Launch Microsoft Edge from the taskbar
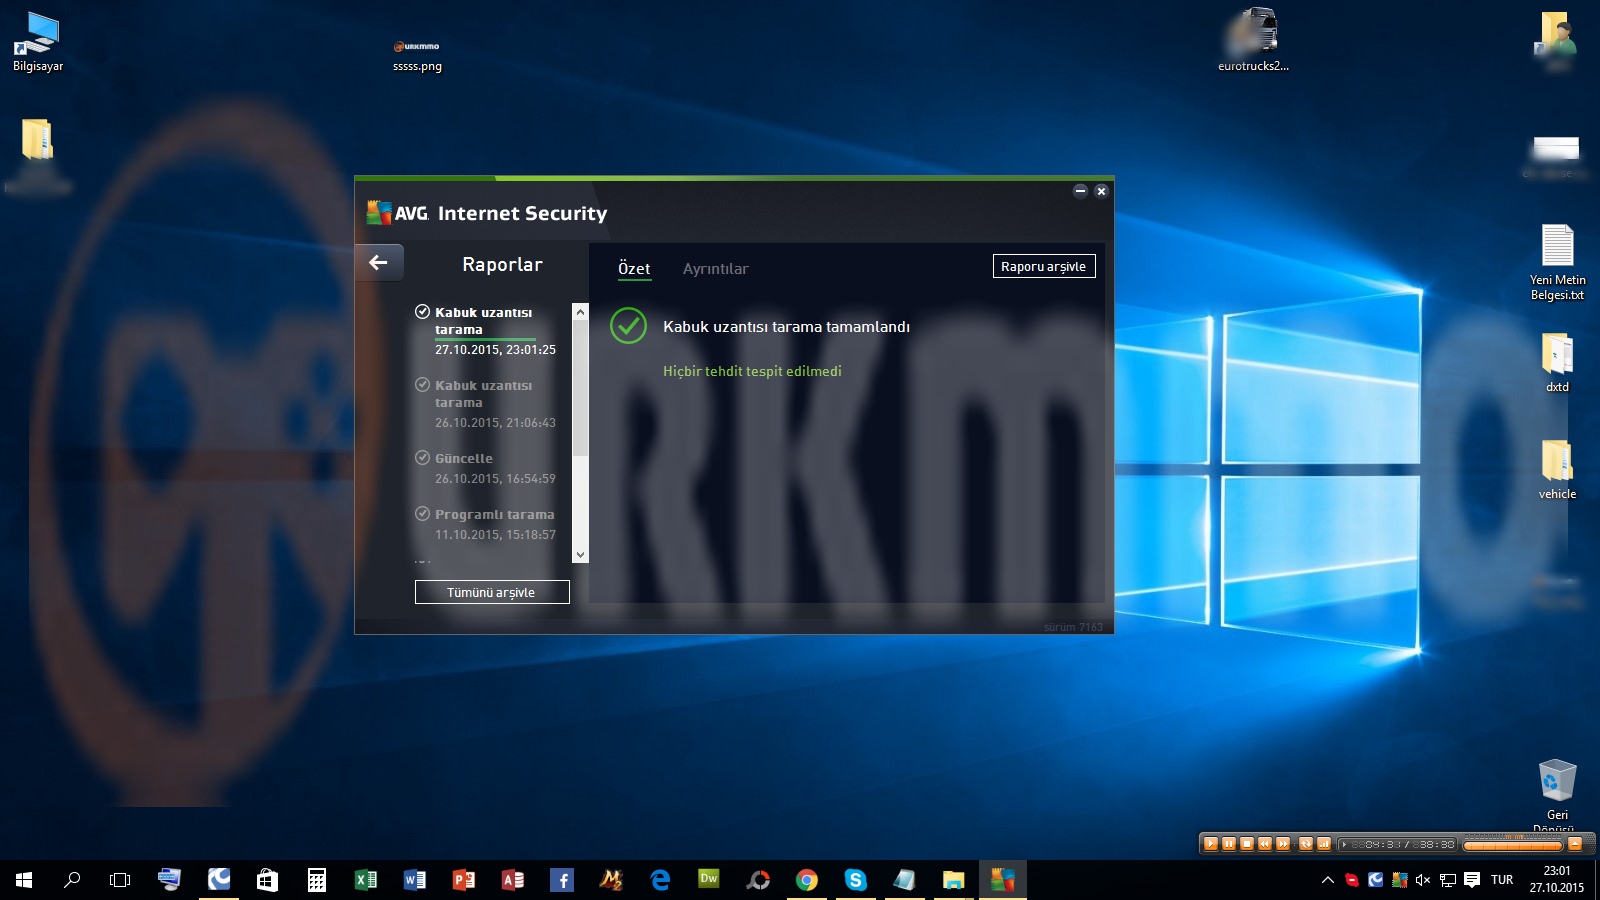 (x=659, y=880)
